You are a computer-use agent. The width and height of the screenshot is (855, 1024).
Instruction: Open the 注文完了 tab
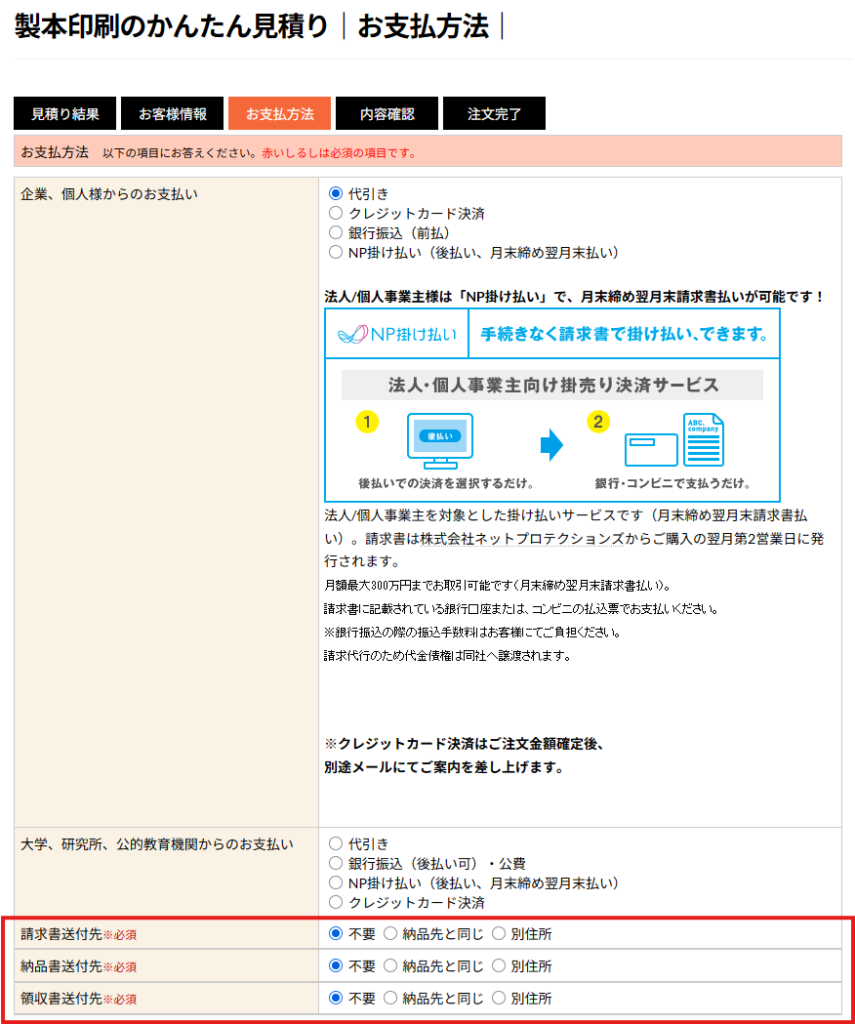click(x=494, y=114)
